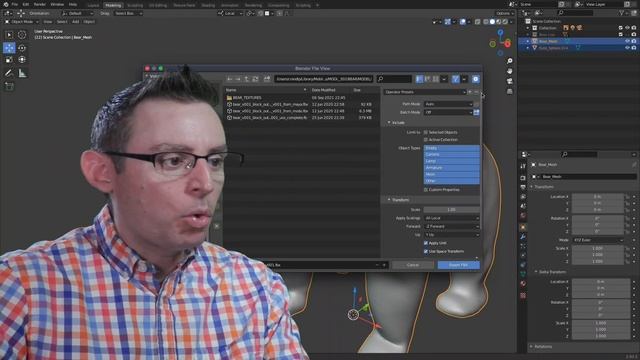Open the outliner filter funnel

(622, 13)
